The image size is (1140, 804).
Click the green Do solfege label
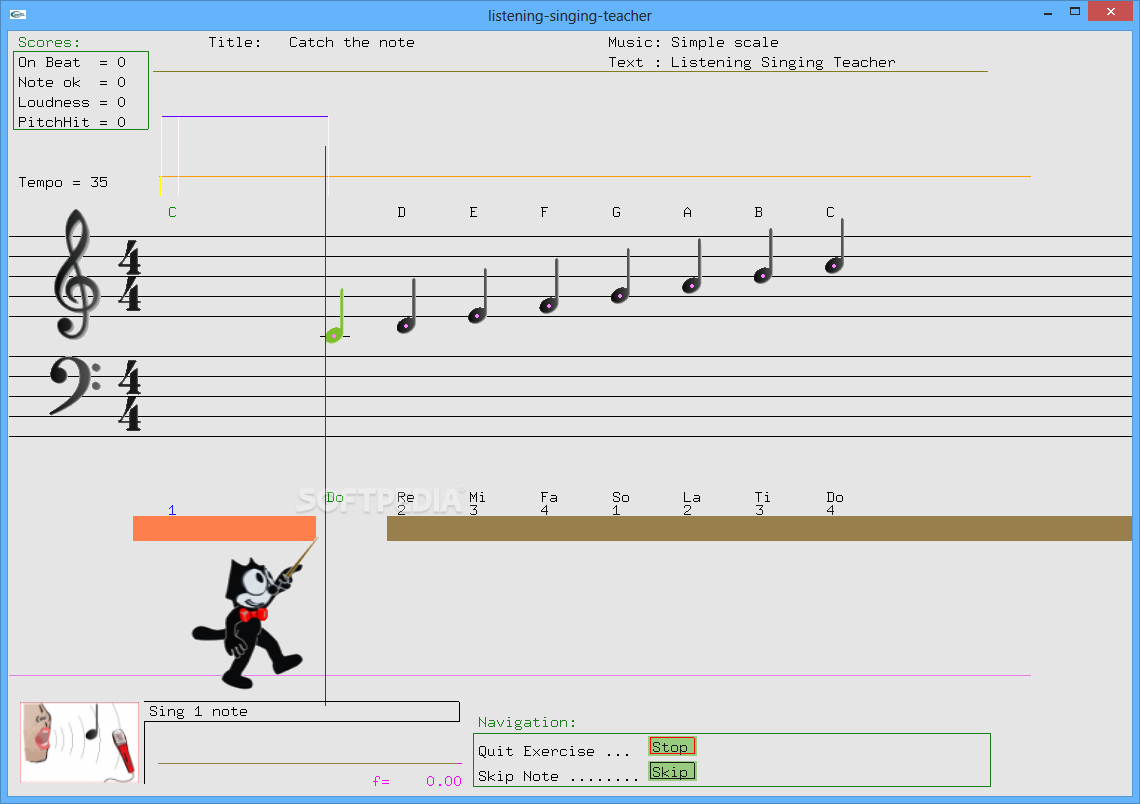pyautogui.click(x=335, y=497)
